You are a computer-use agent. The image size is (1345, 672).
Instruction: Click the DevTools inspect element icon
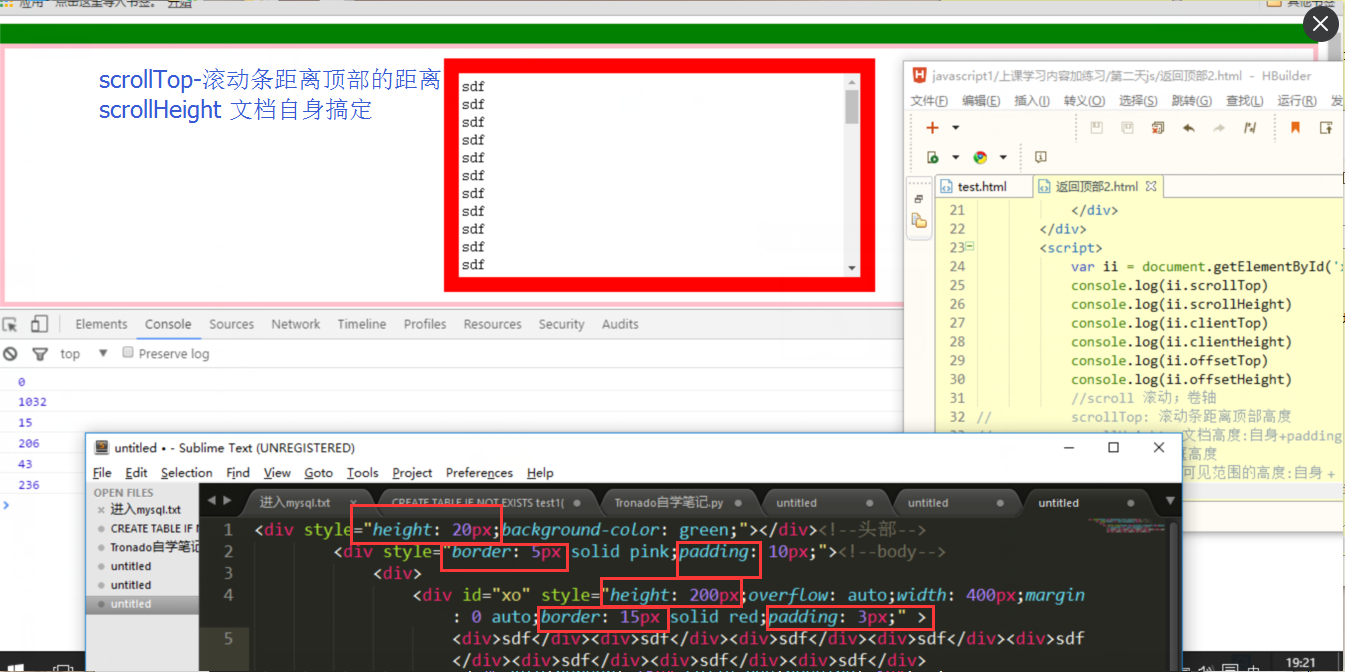pos(10,324)
